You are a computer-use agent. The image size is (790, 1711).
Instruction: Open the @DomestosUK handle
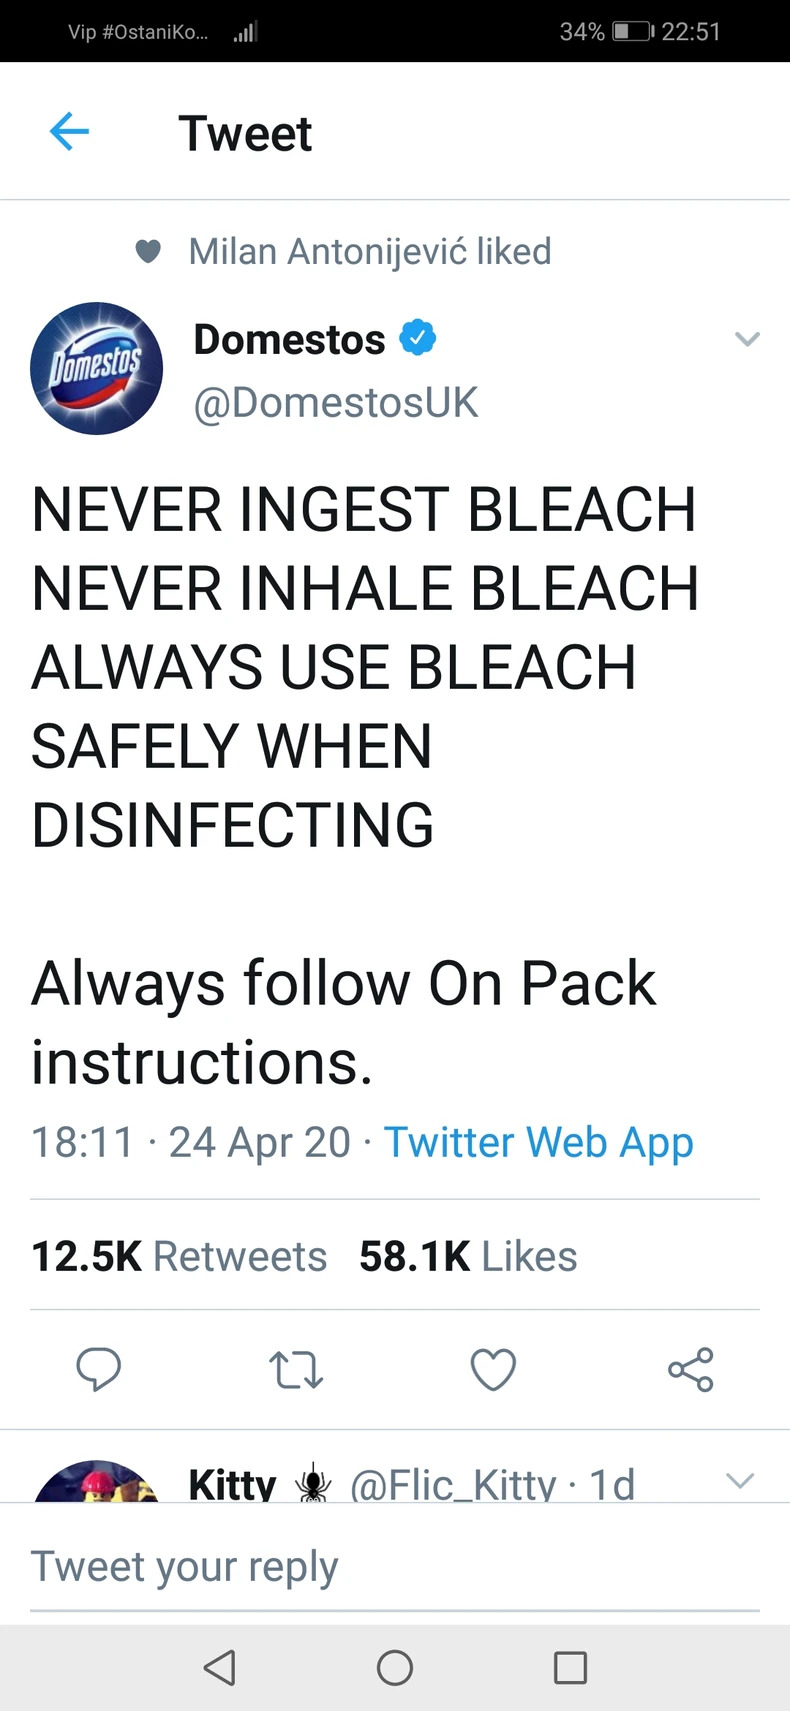(x=335, y=403)
